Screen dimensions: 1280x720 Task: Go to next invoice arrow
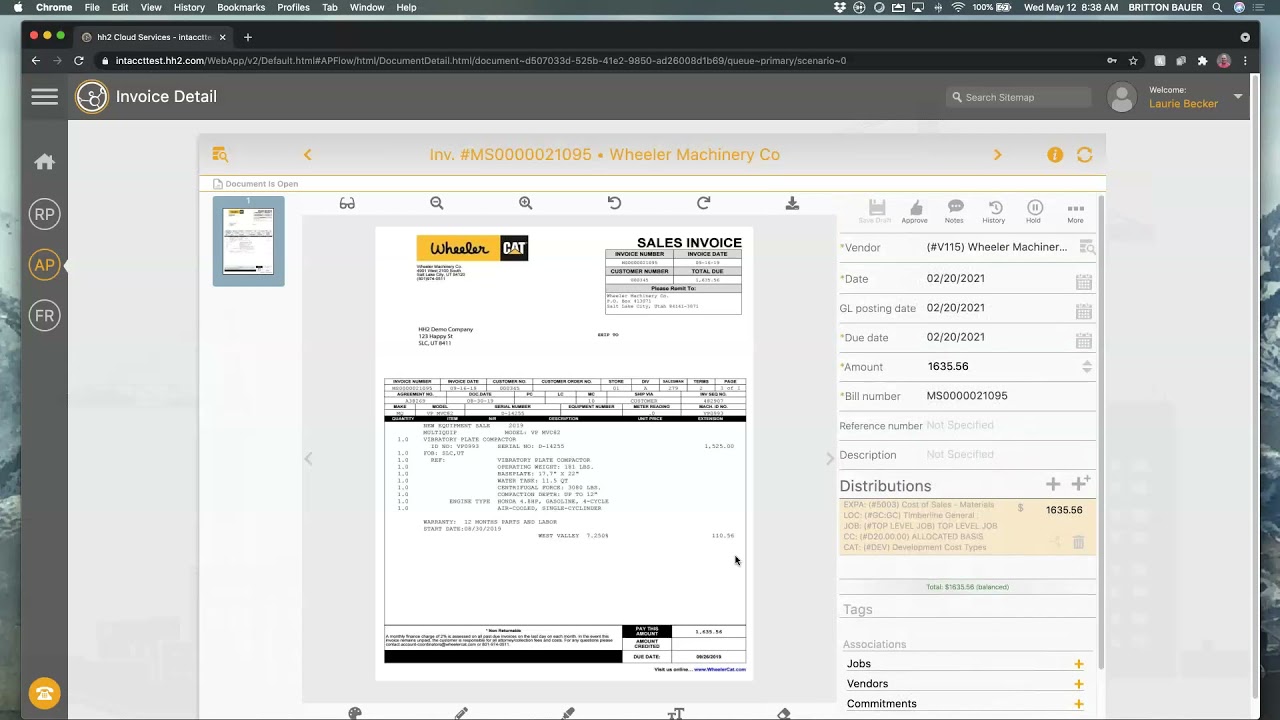[997, 155]
